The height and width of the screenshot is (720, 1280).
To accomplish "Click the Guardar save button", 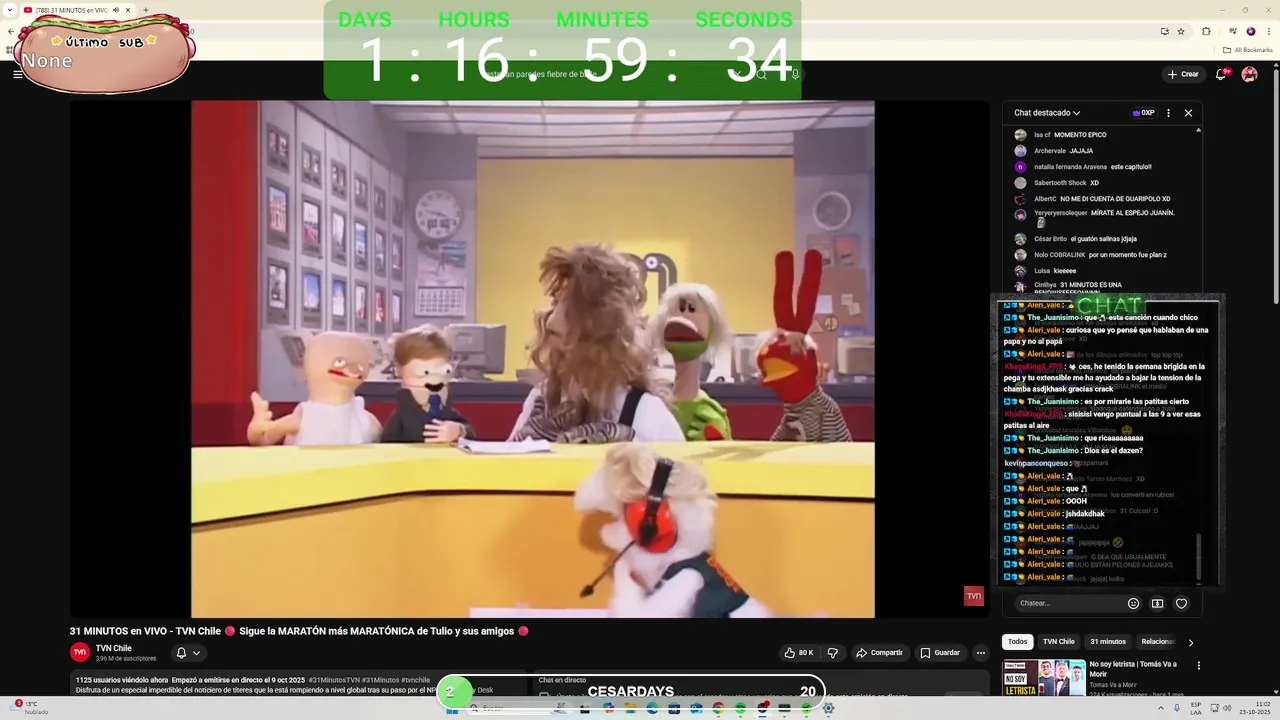I will (x=940, y=653).
